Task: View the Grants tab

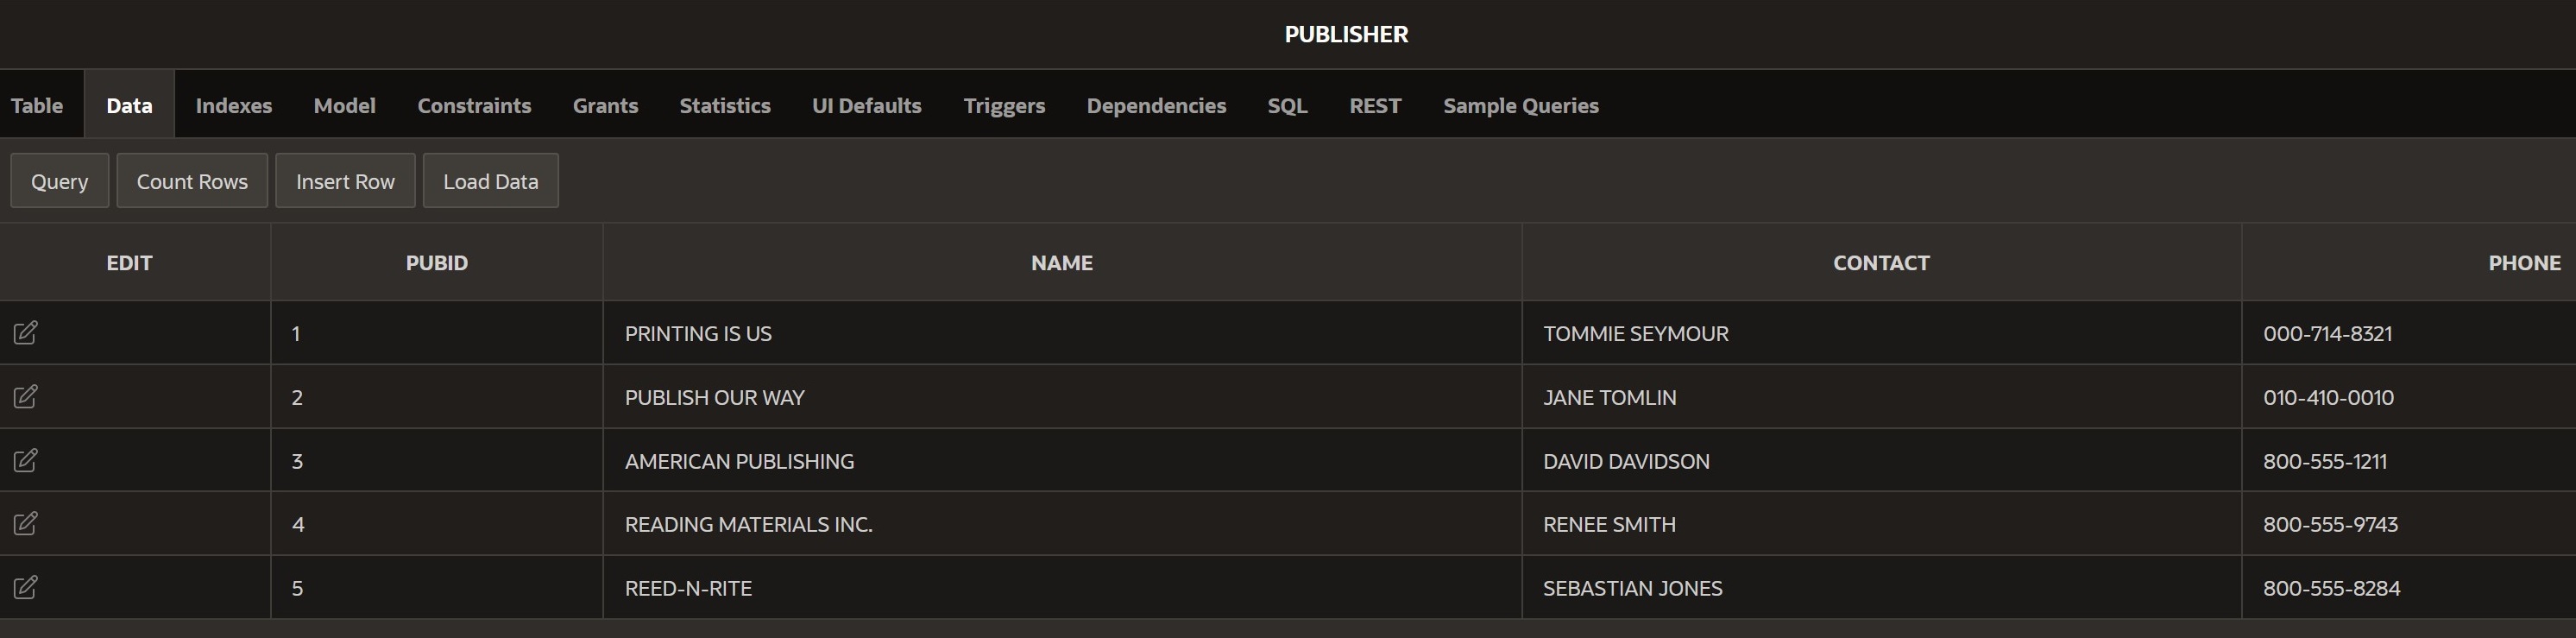Action: tap(605, 105)
